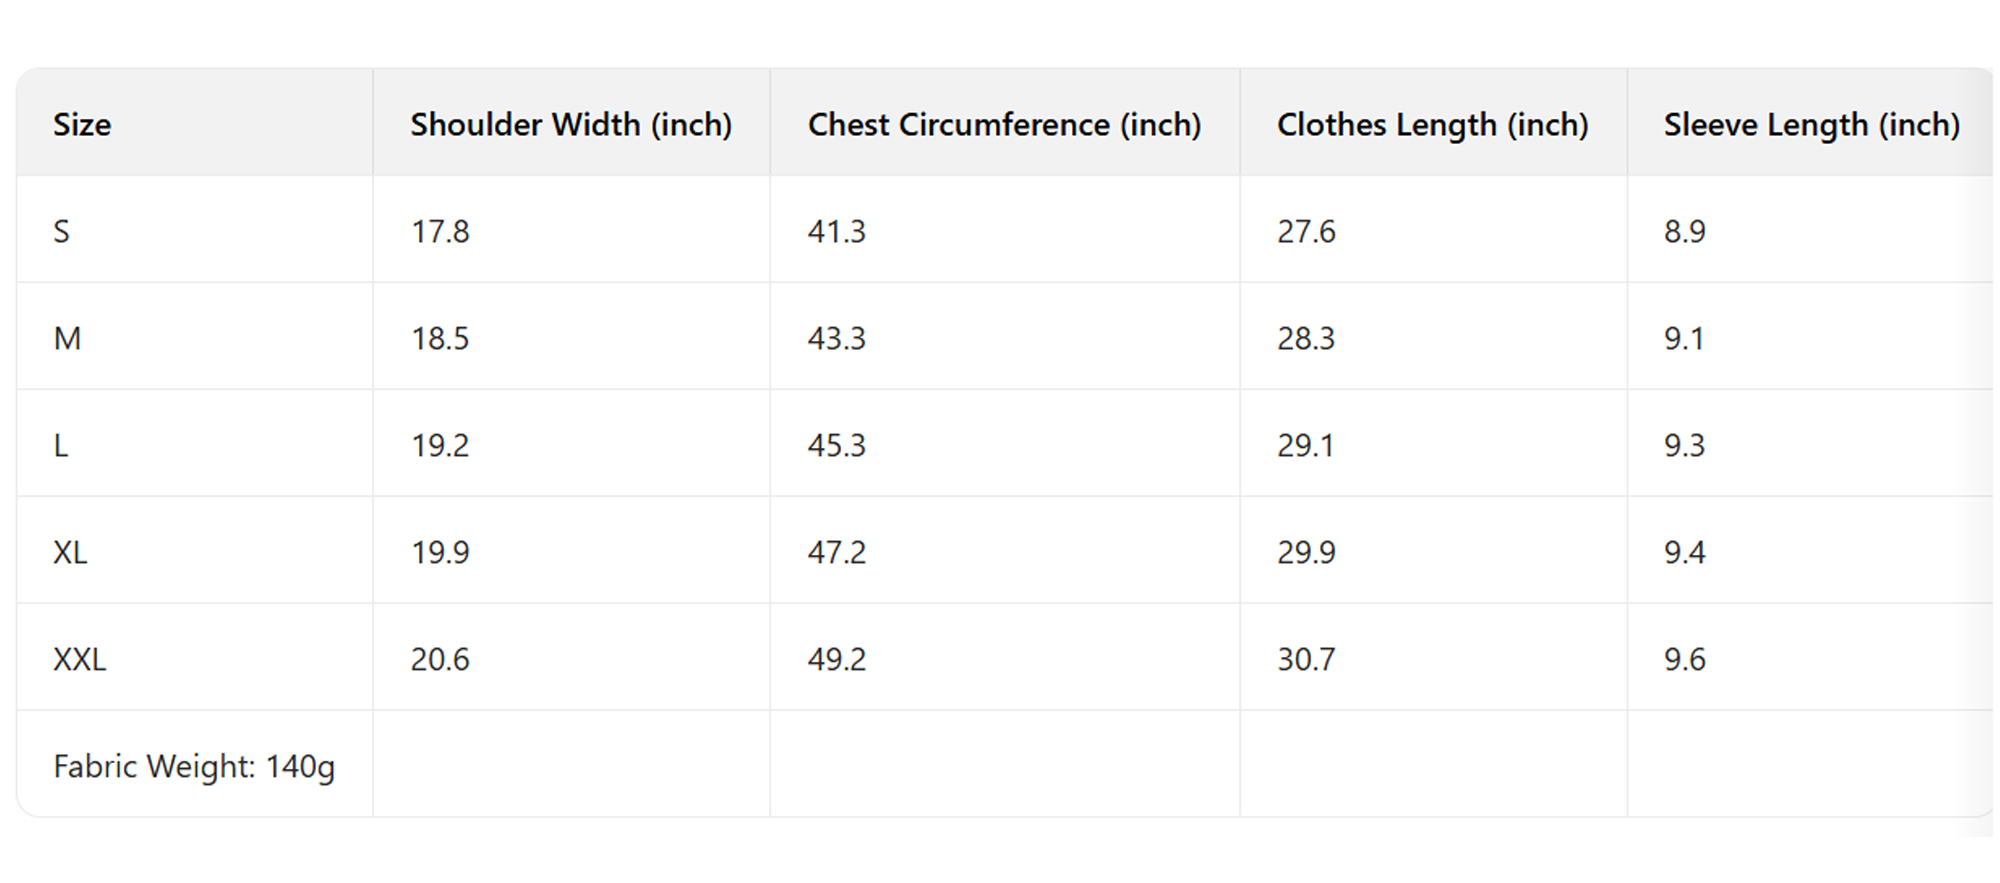Screen dimensions: 2000x883
Task: Click the Shoulder Width (inch) header
Action: [x=571, y=125]
